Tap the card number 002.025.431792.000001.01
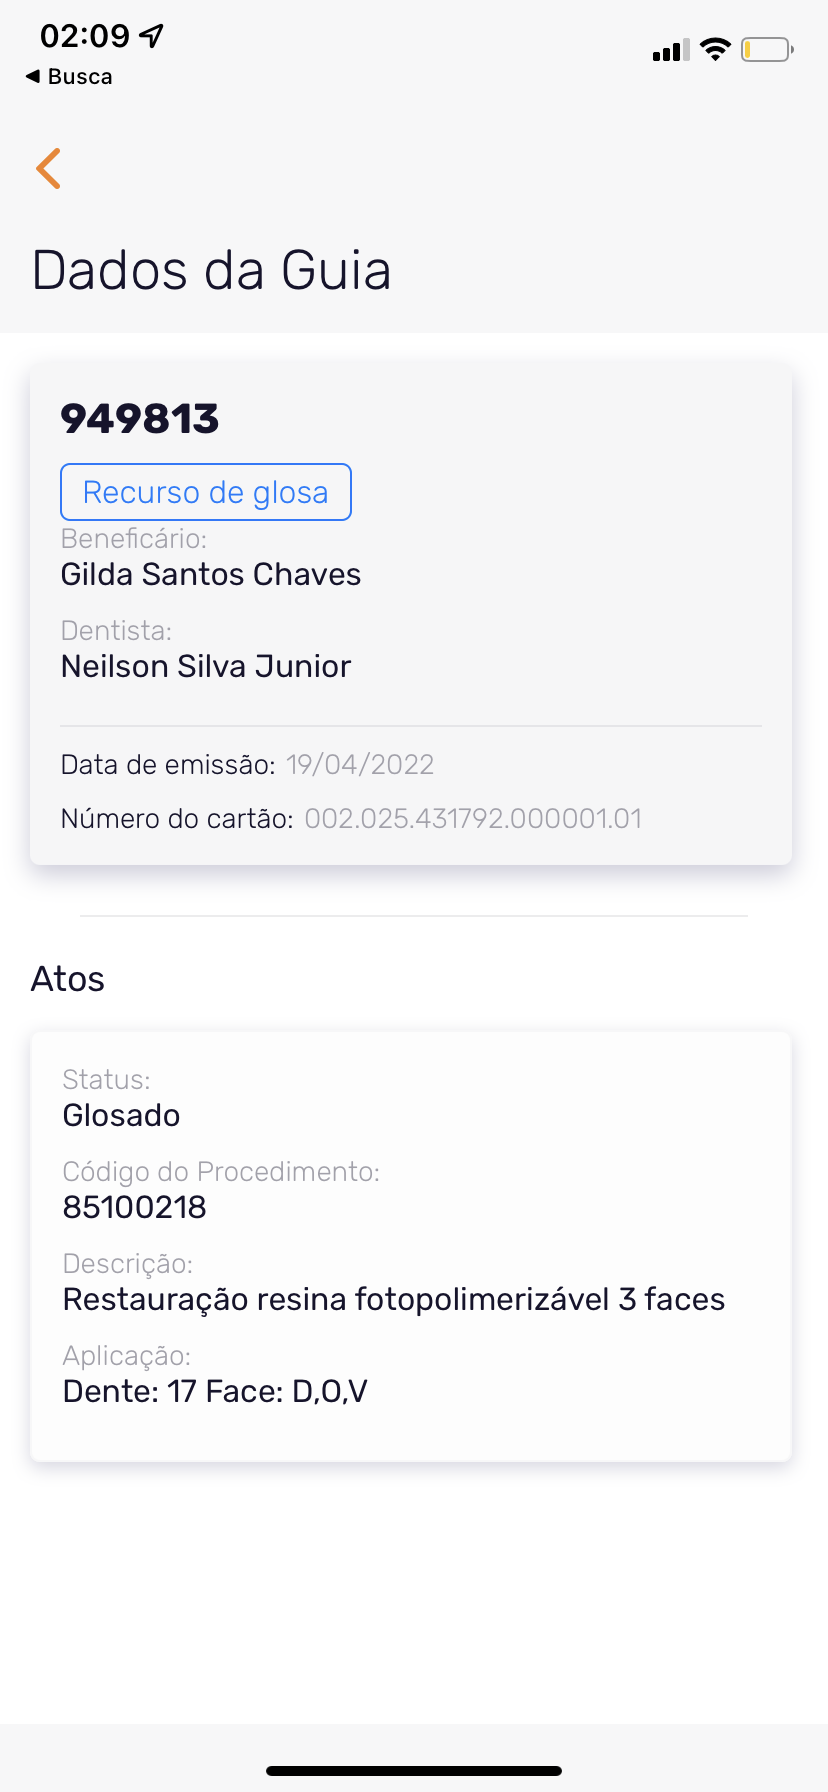Screen dimensions: 828x1792 473,819
